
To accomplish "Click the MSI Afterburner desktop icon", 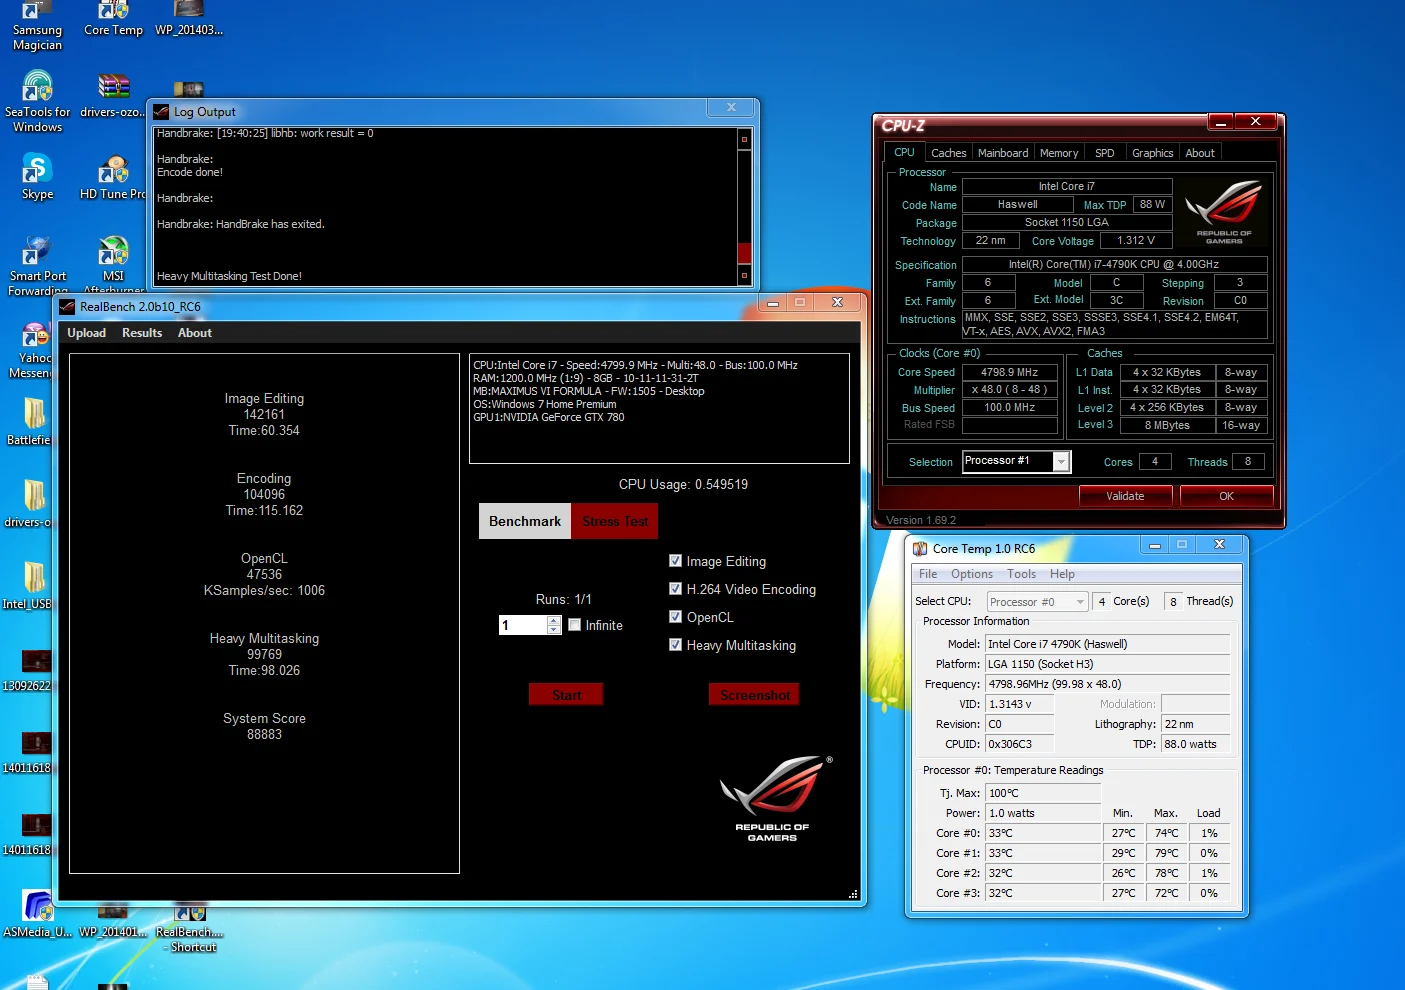I will 113,265.
